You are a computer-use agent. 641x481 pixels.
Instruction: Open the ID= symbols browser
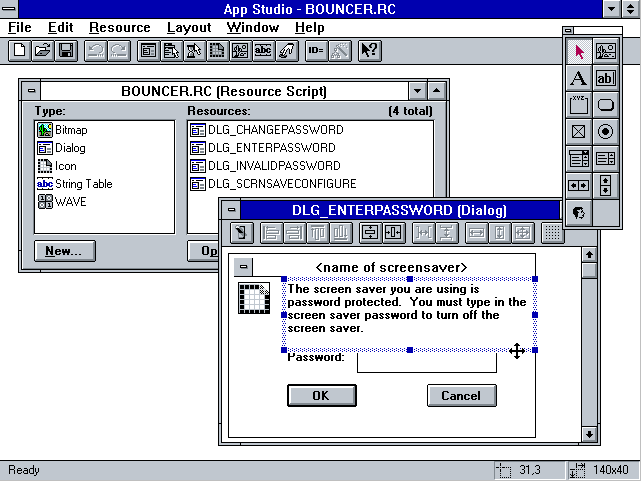coord(316,51)
